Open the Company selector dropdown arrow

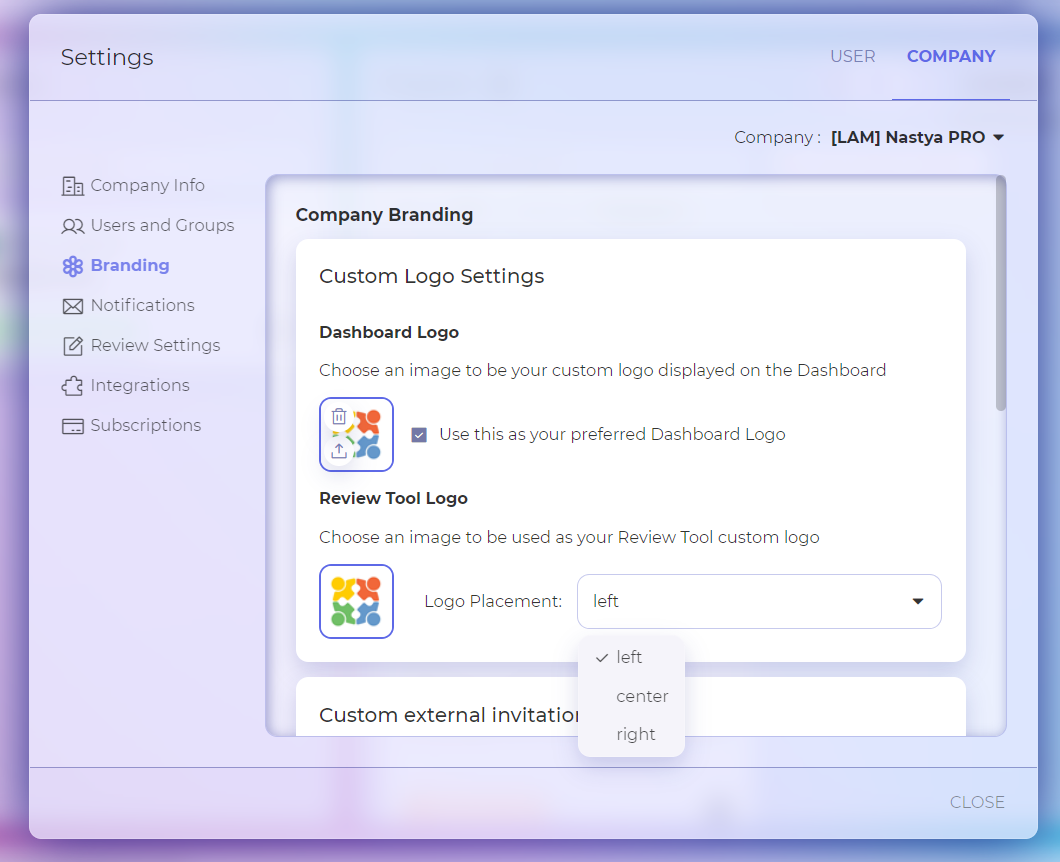coord(998,137)
